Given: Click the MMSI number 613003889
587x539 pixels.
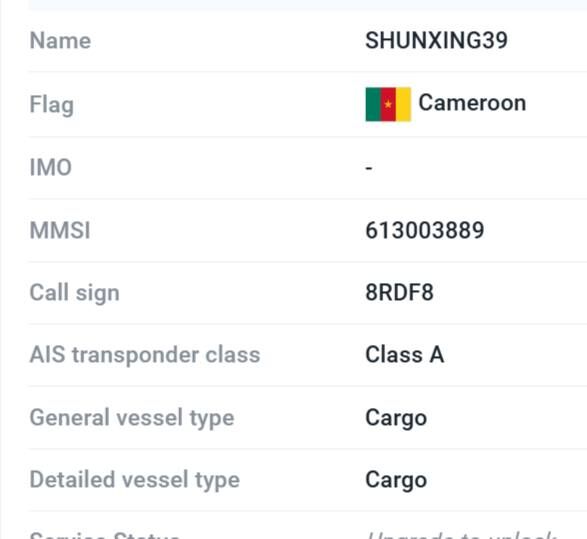Looking at the screenshot, I should pos(425,230).
